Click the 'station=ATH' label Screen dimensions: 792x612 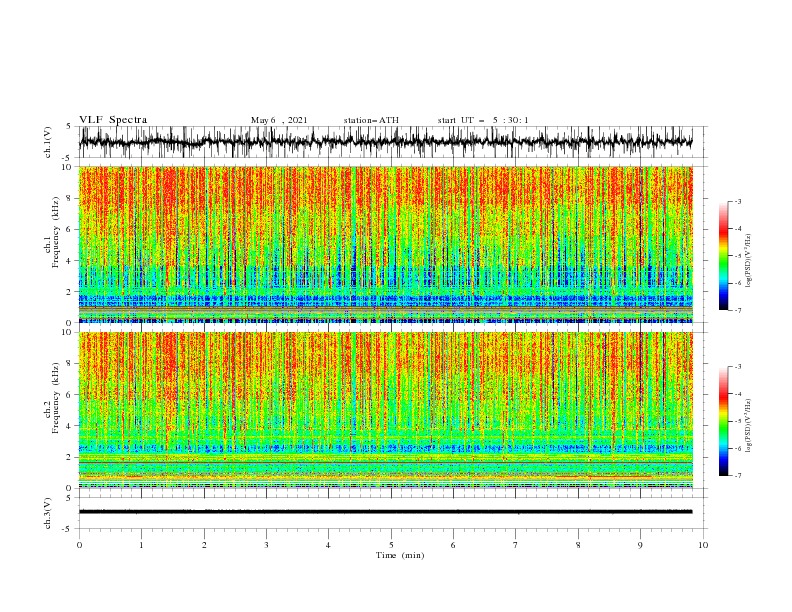(371, 120)
